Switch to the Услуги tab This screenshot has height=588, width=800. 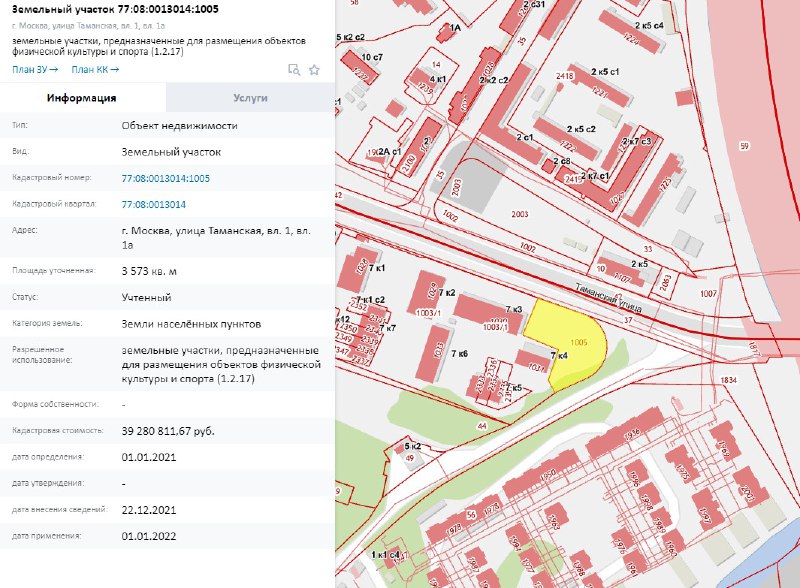(x=251, y=97)
